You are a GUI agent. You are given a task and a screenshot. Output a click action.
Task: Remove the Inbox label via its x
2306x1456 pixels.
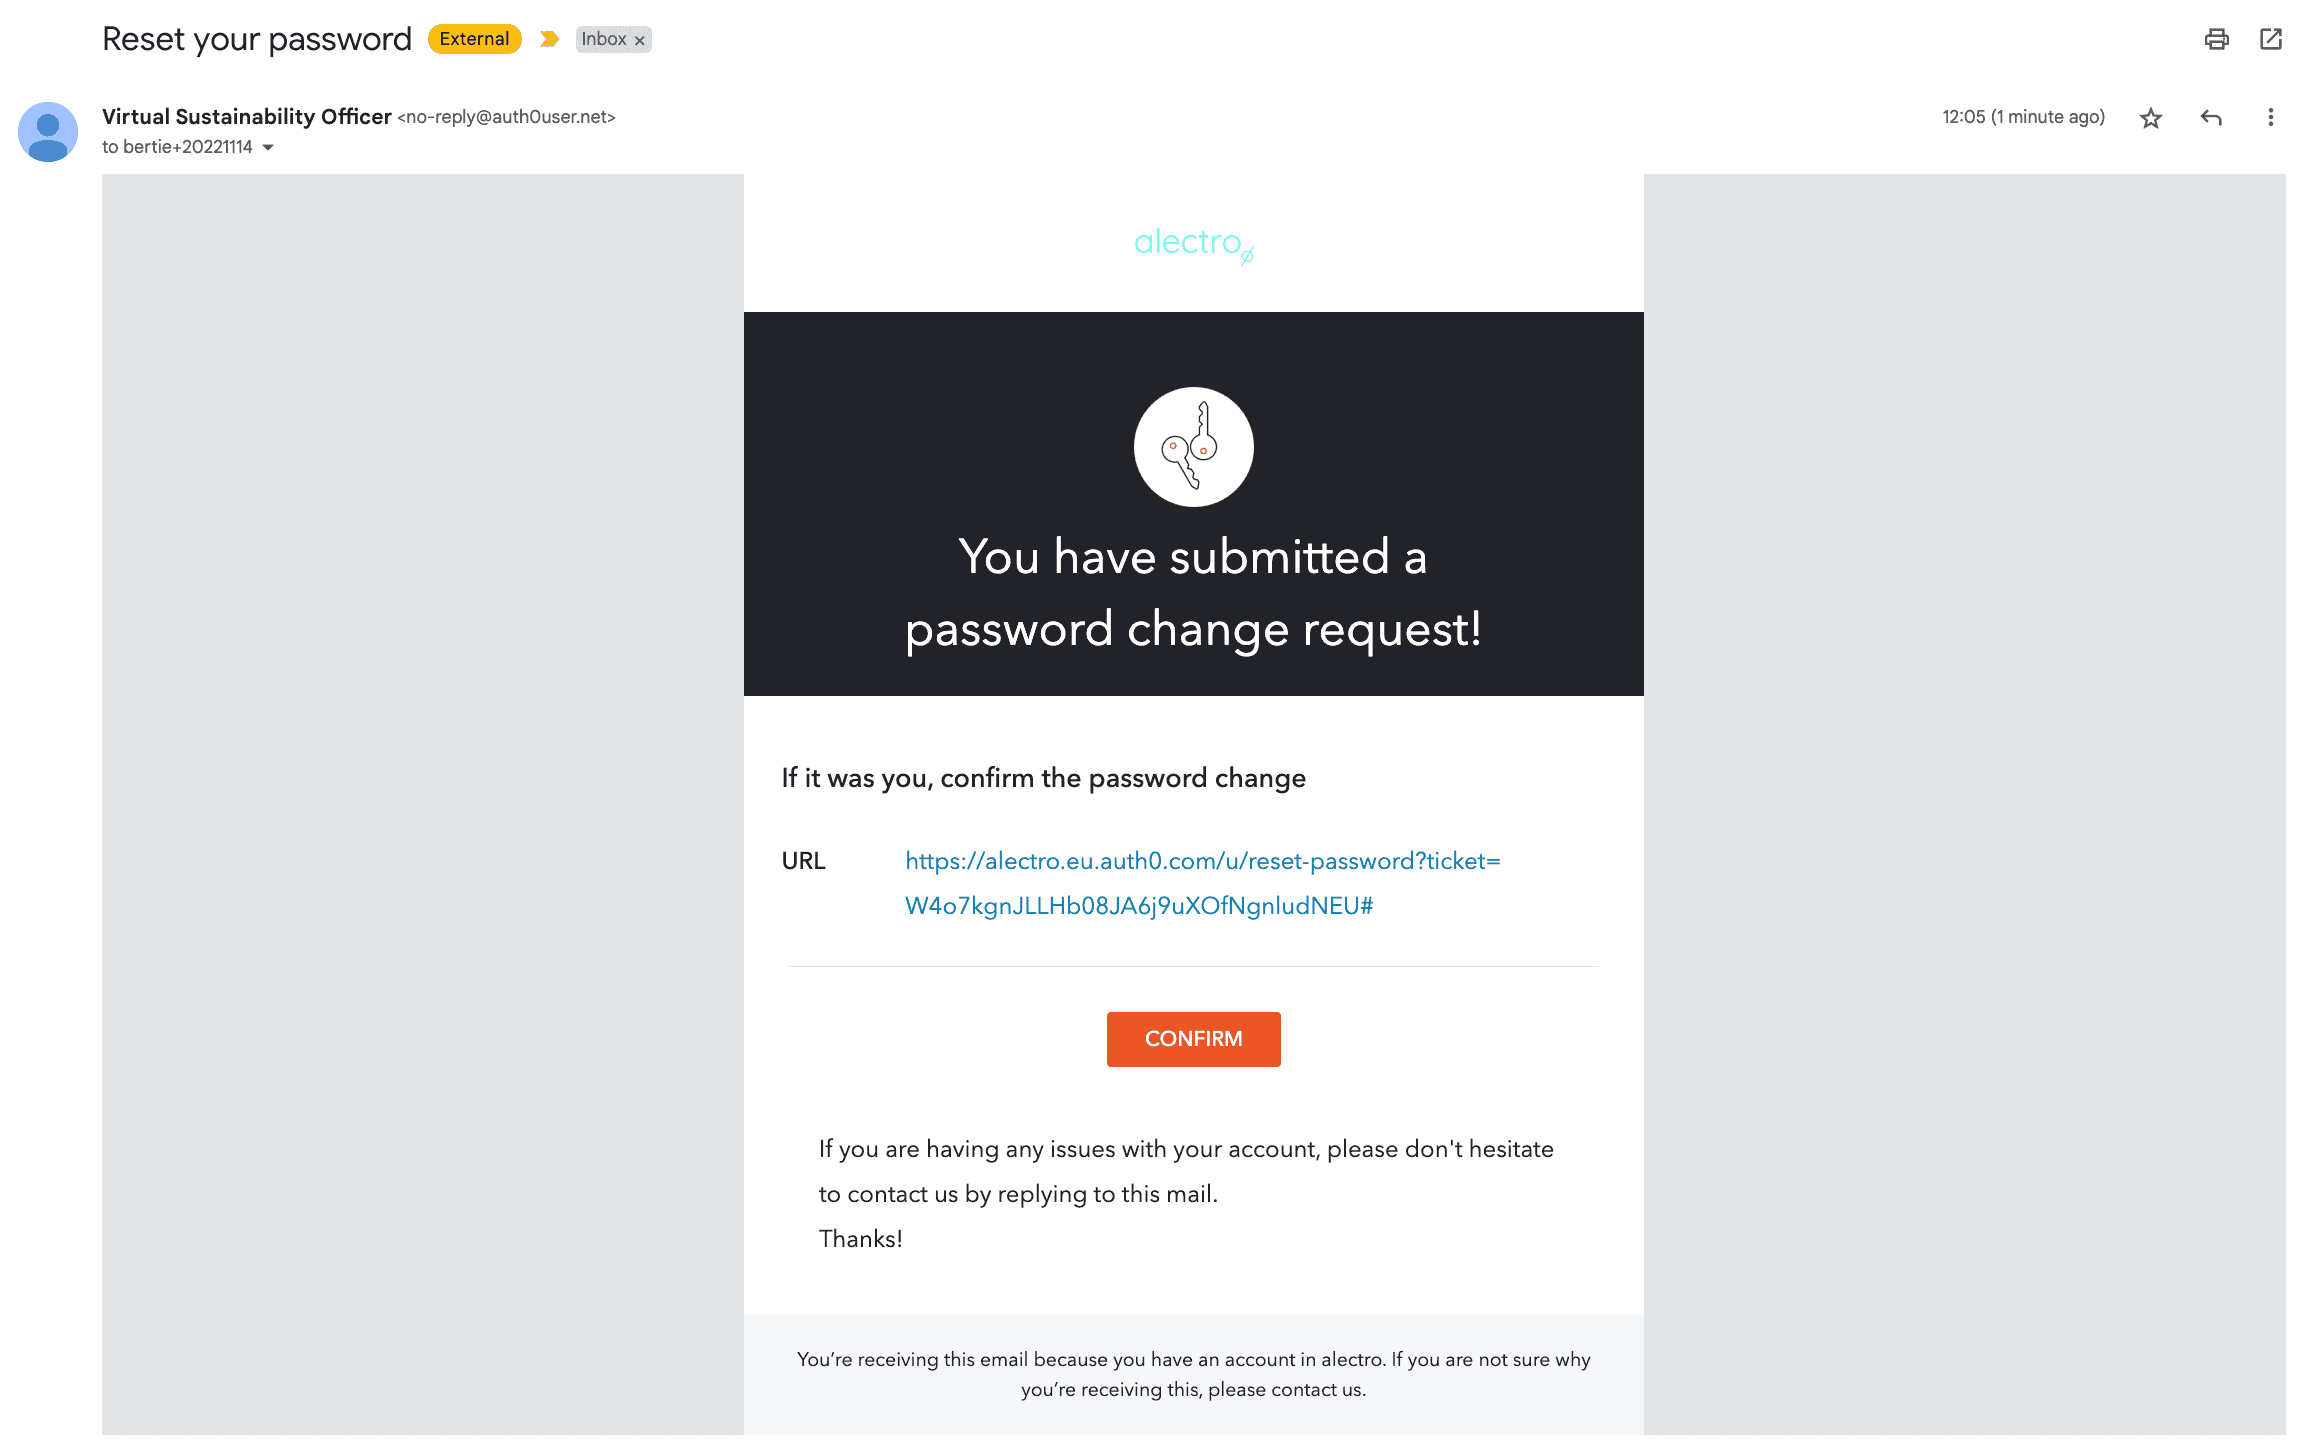point(640,41)
